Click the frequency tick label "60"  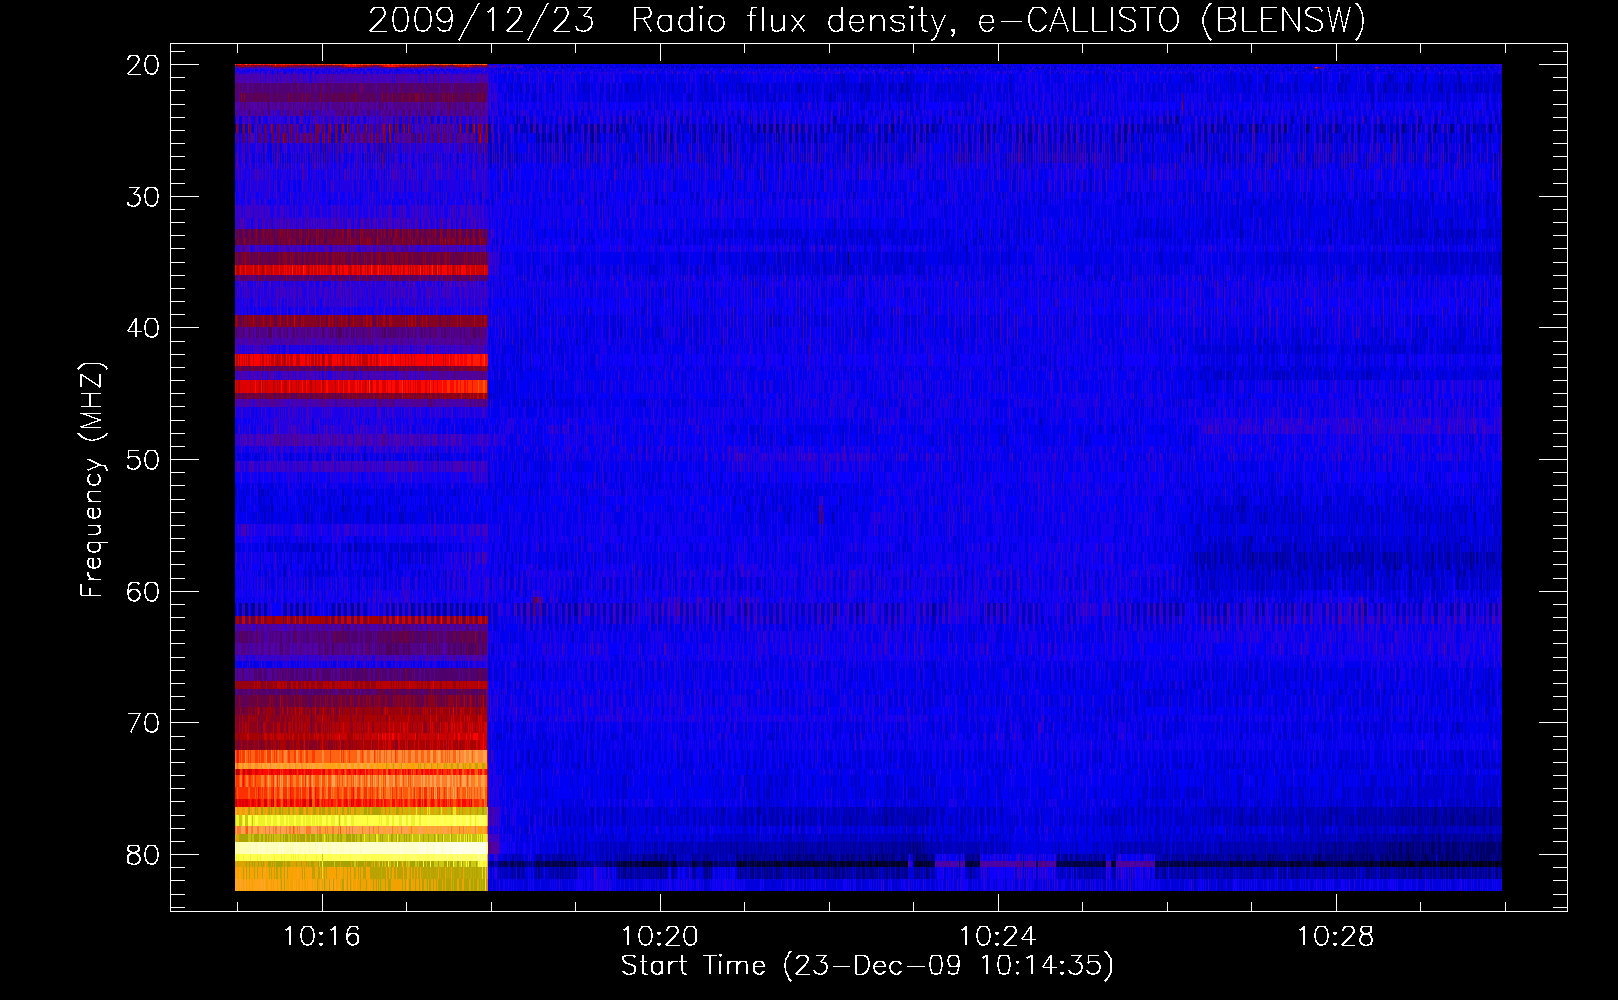[x=143, y=592]
